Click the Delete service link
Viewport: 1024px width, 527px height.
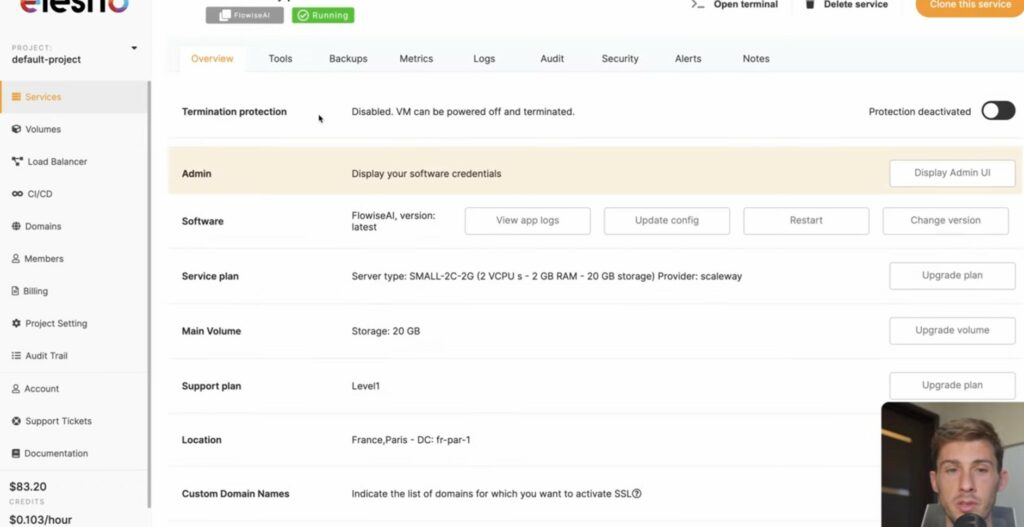[856, 5]
